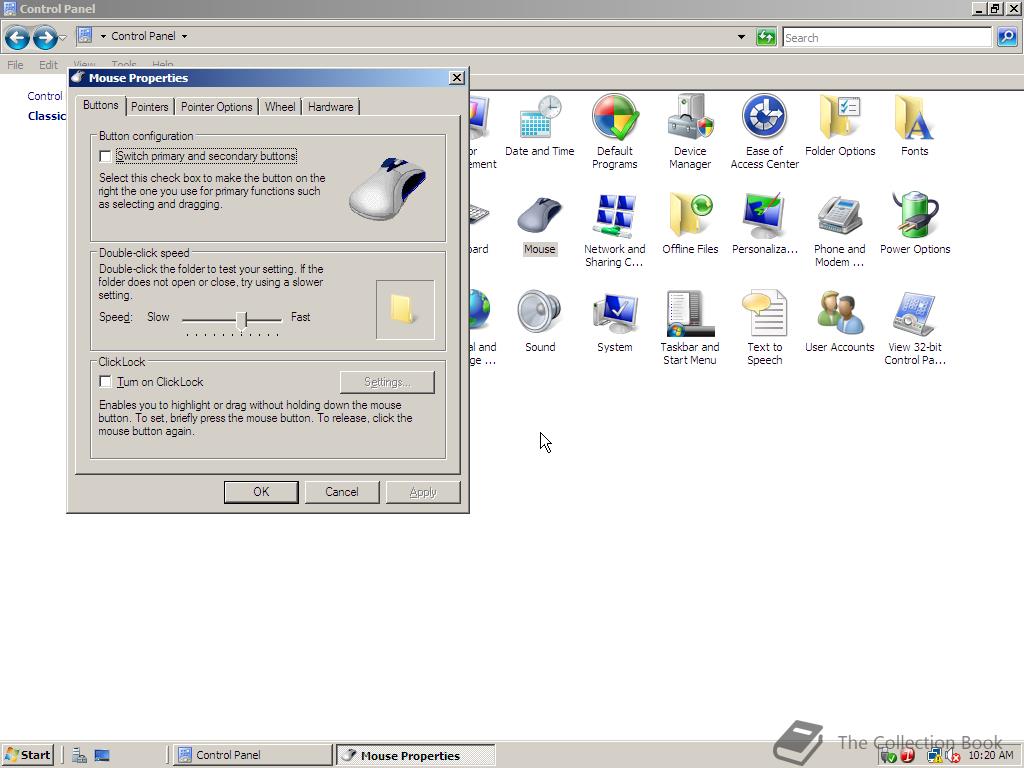The image size is (1024, 768).
Task: Click the clock showing 10:20 AM
Action: click(x=991, y=755)
